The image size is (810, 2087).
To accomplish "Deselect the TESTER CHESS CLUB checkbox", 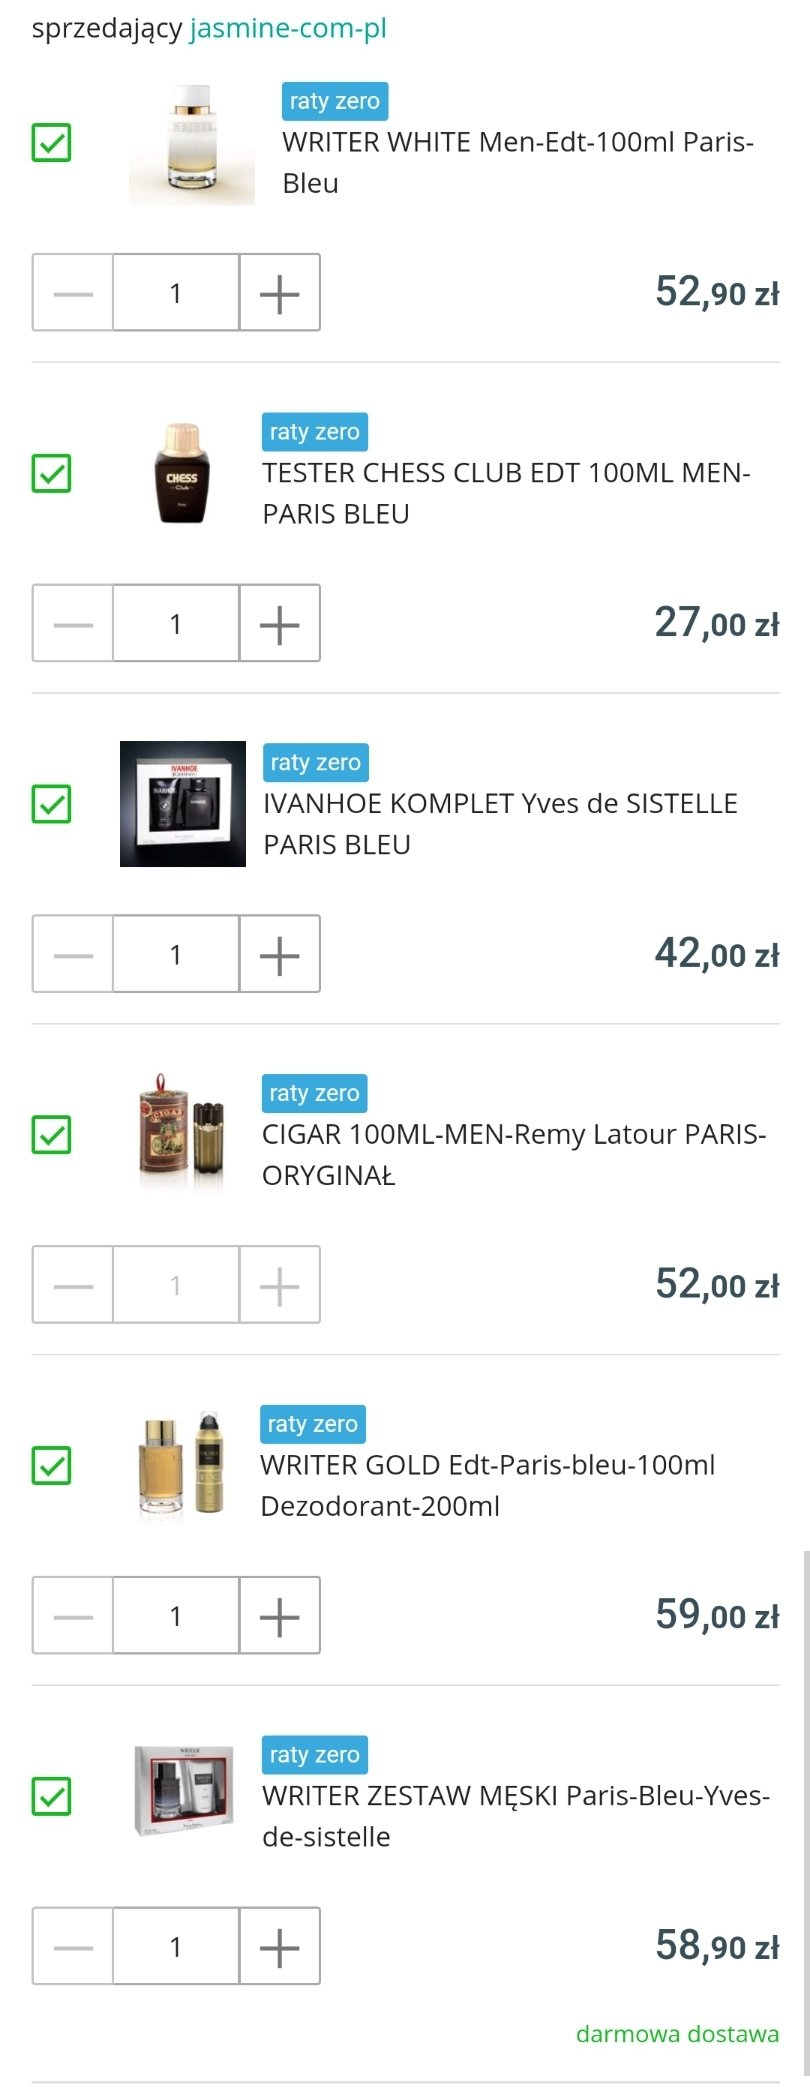I will point(51,473).
